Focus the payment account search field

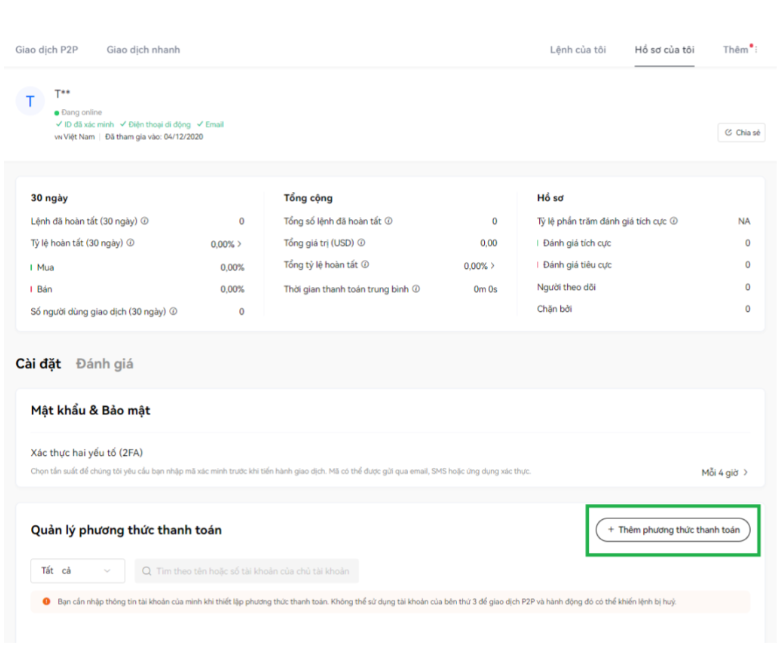point(246,571)
